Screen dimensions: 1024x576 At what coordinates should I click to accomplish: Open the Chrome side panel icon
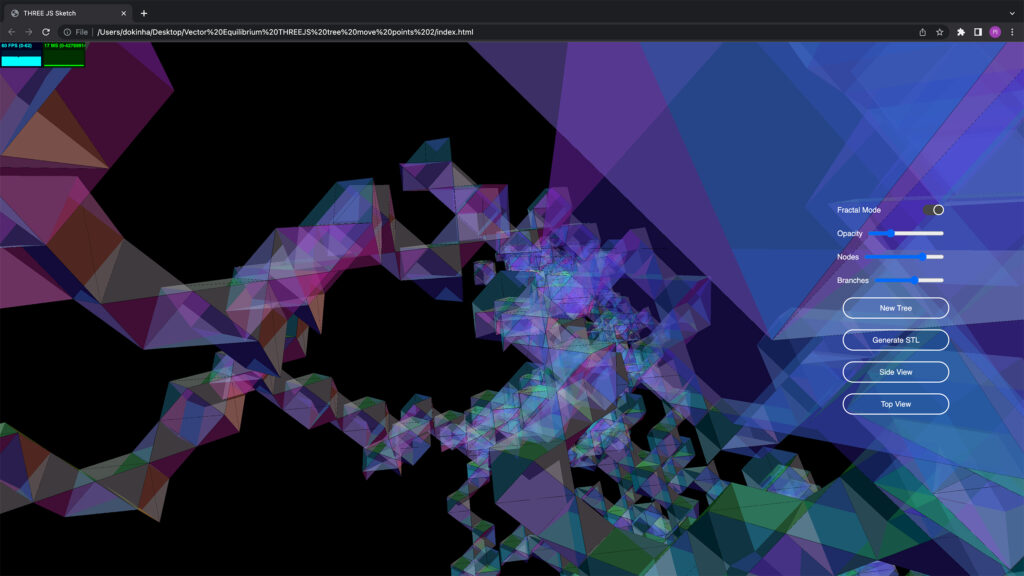[x=979, y=31]
